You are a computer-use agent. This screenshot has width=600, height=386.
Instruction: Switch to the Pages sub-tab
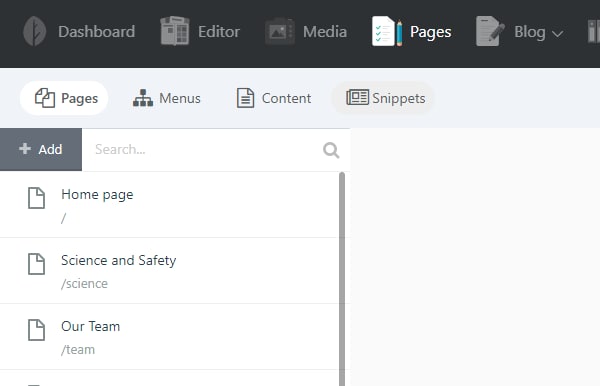(x=64, y=98)
